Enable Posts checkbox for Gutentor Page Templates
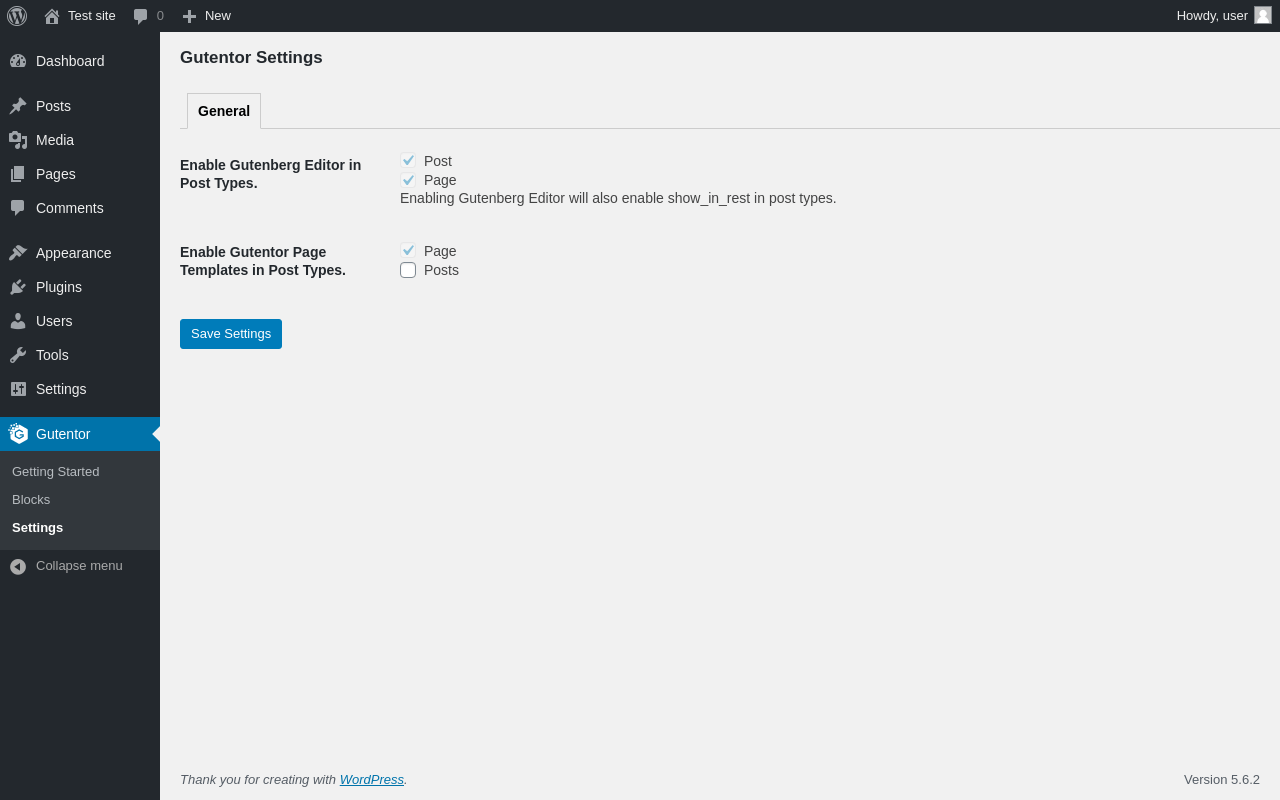 pyautogui.click(x=408, y=270)
